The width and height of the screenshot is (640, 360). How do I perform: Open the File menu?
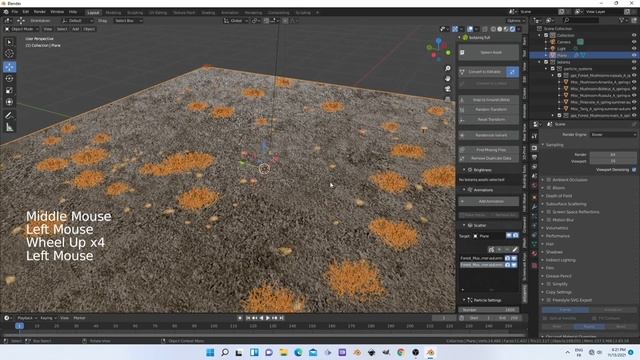pos(15,12)
